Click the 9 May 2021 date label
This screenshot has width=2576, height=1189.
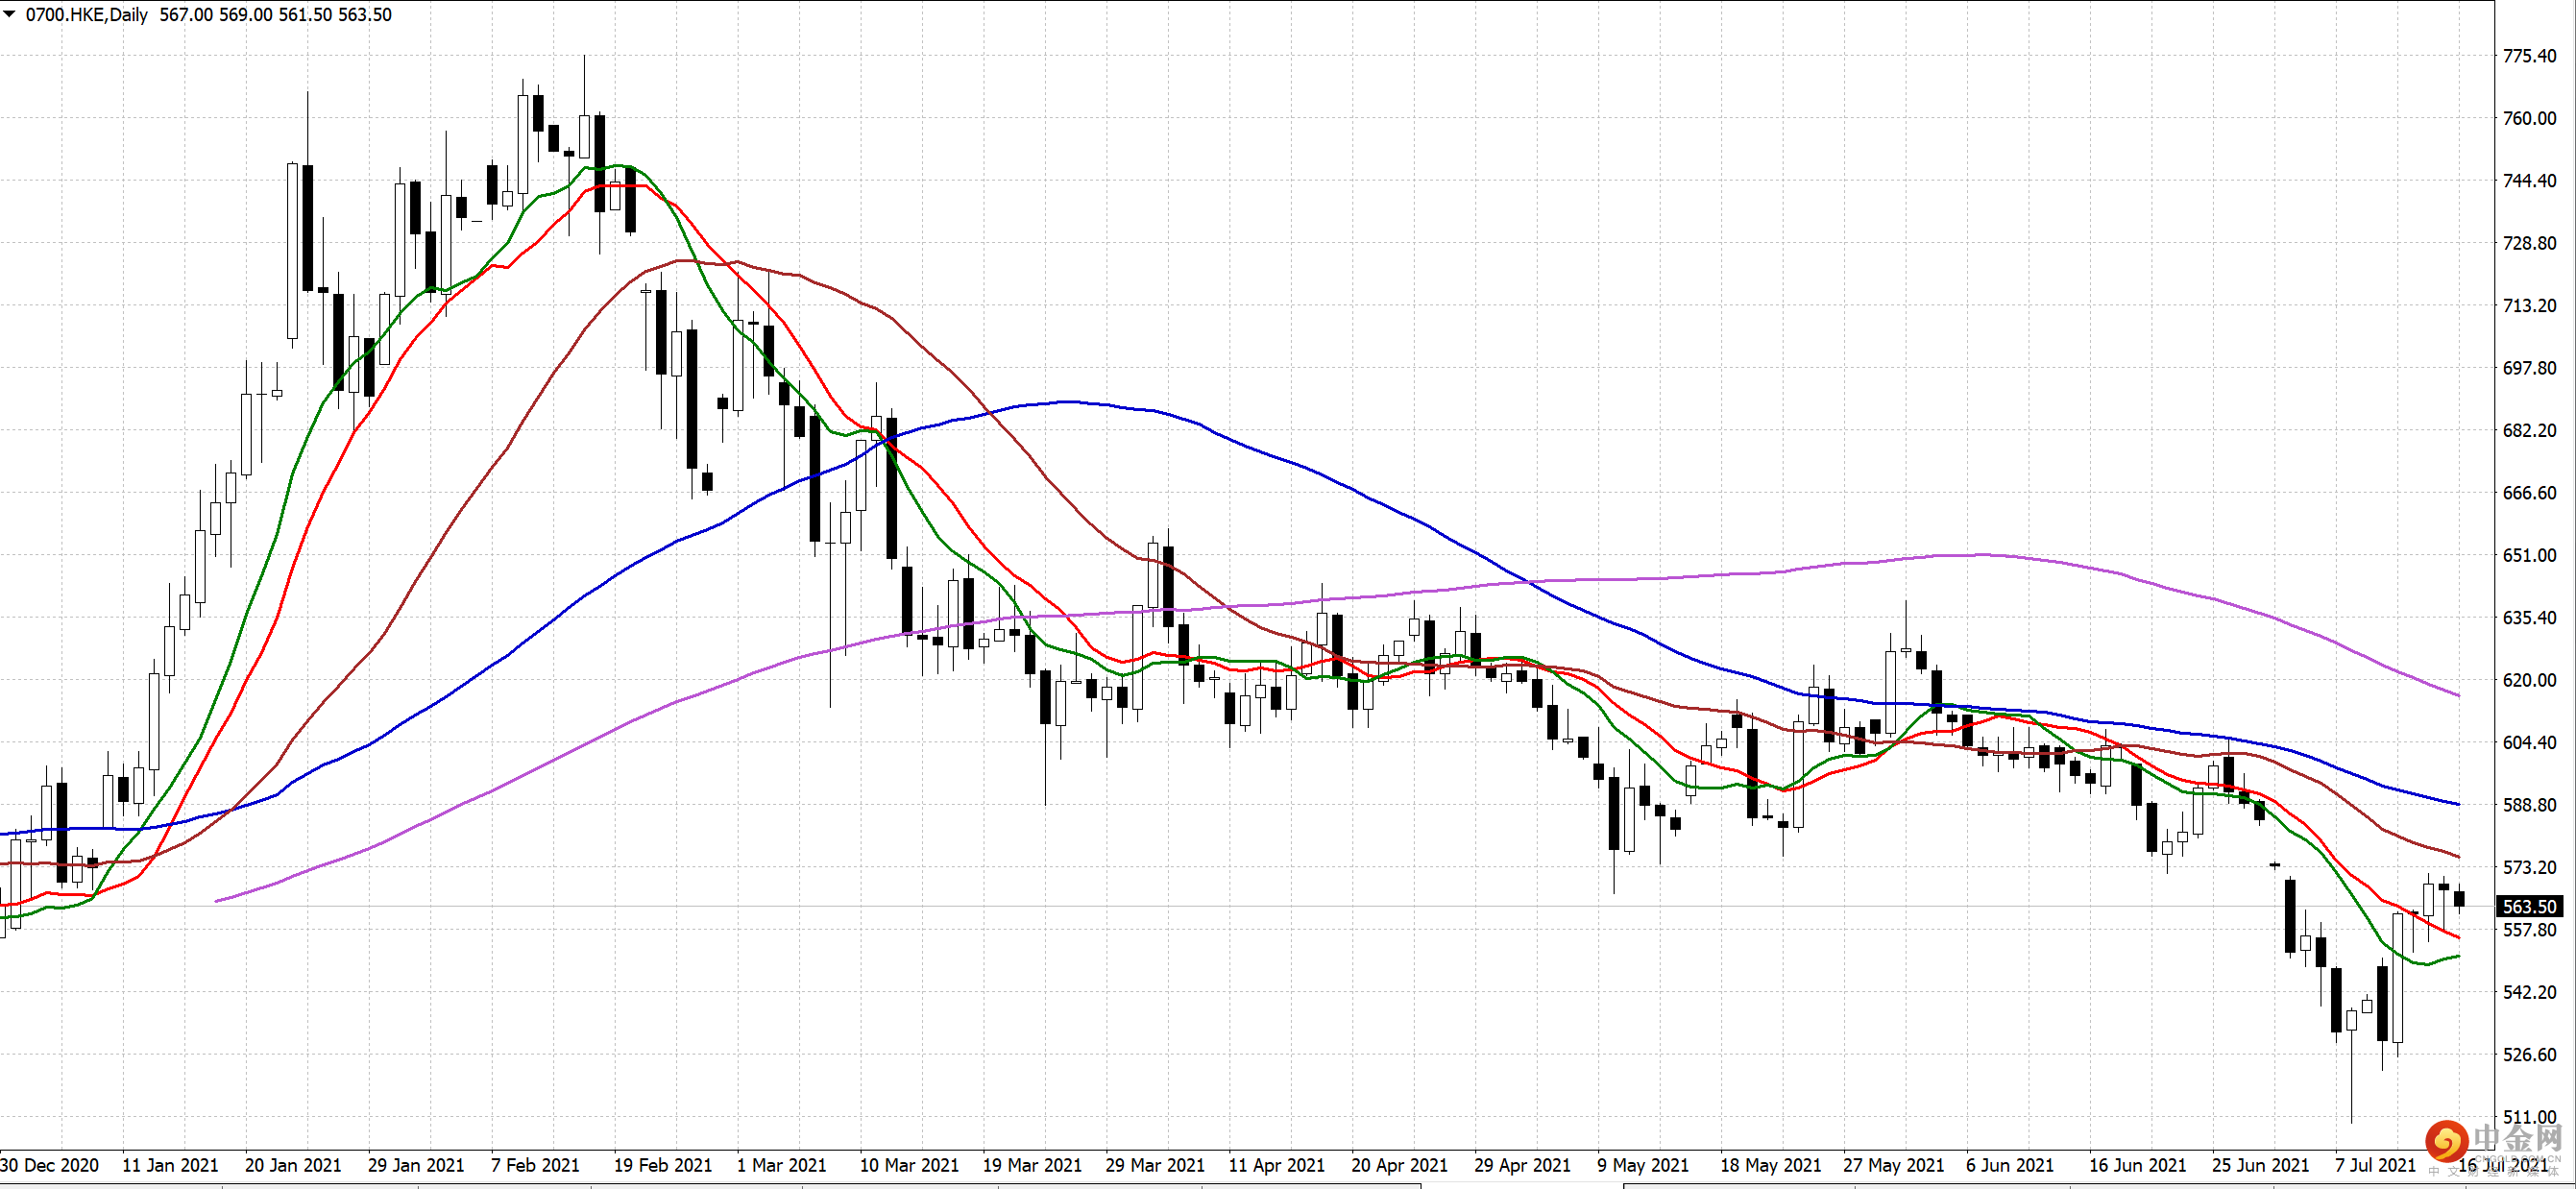[x=1642, y=1165]
